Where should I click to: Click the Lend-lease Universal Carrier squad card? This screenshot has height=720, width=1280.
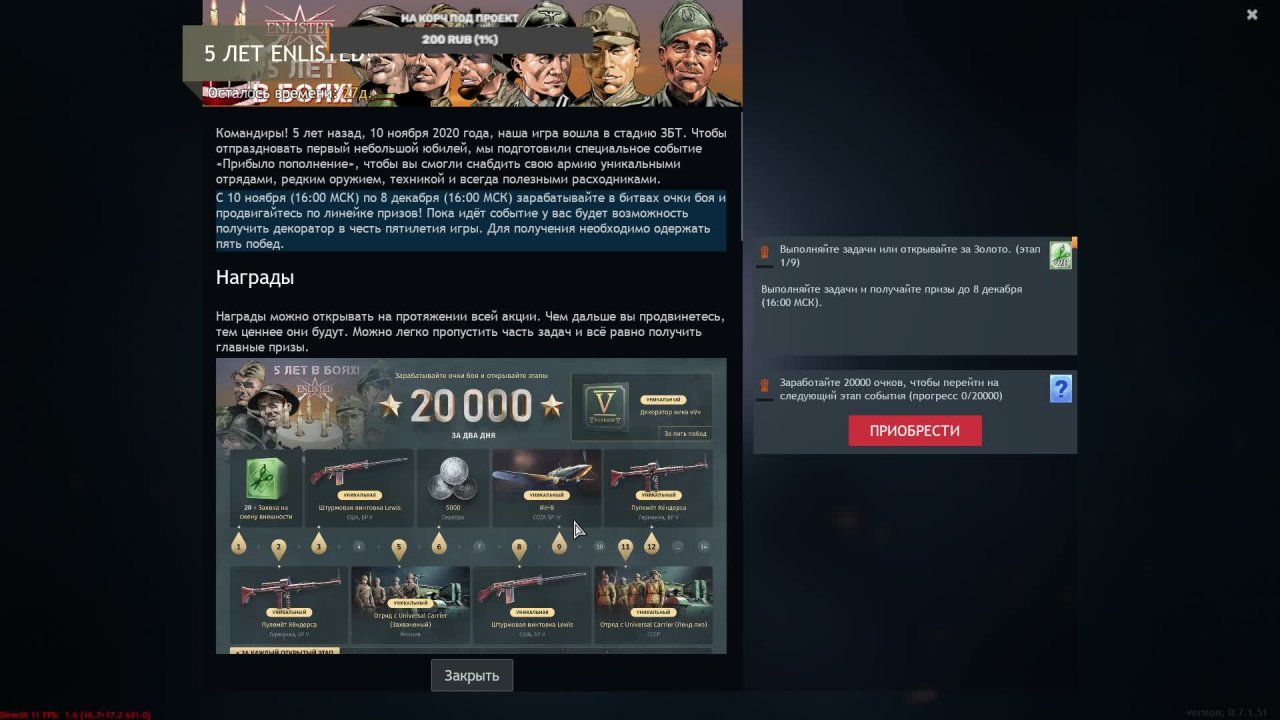coord(653,605)
